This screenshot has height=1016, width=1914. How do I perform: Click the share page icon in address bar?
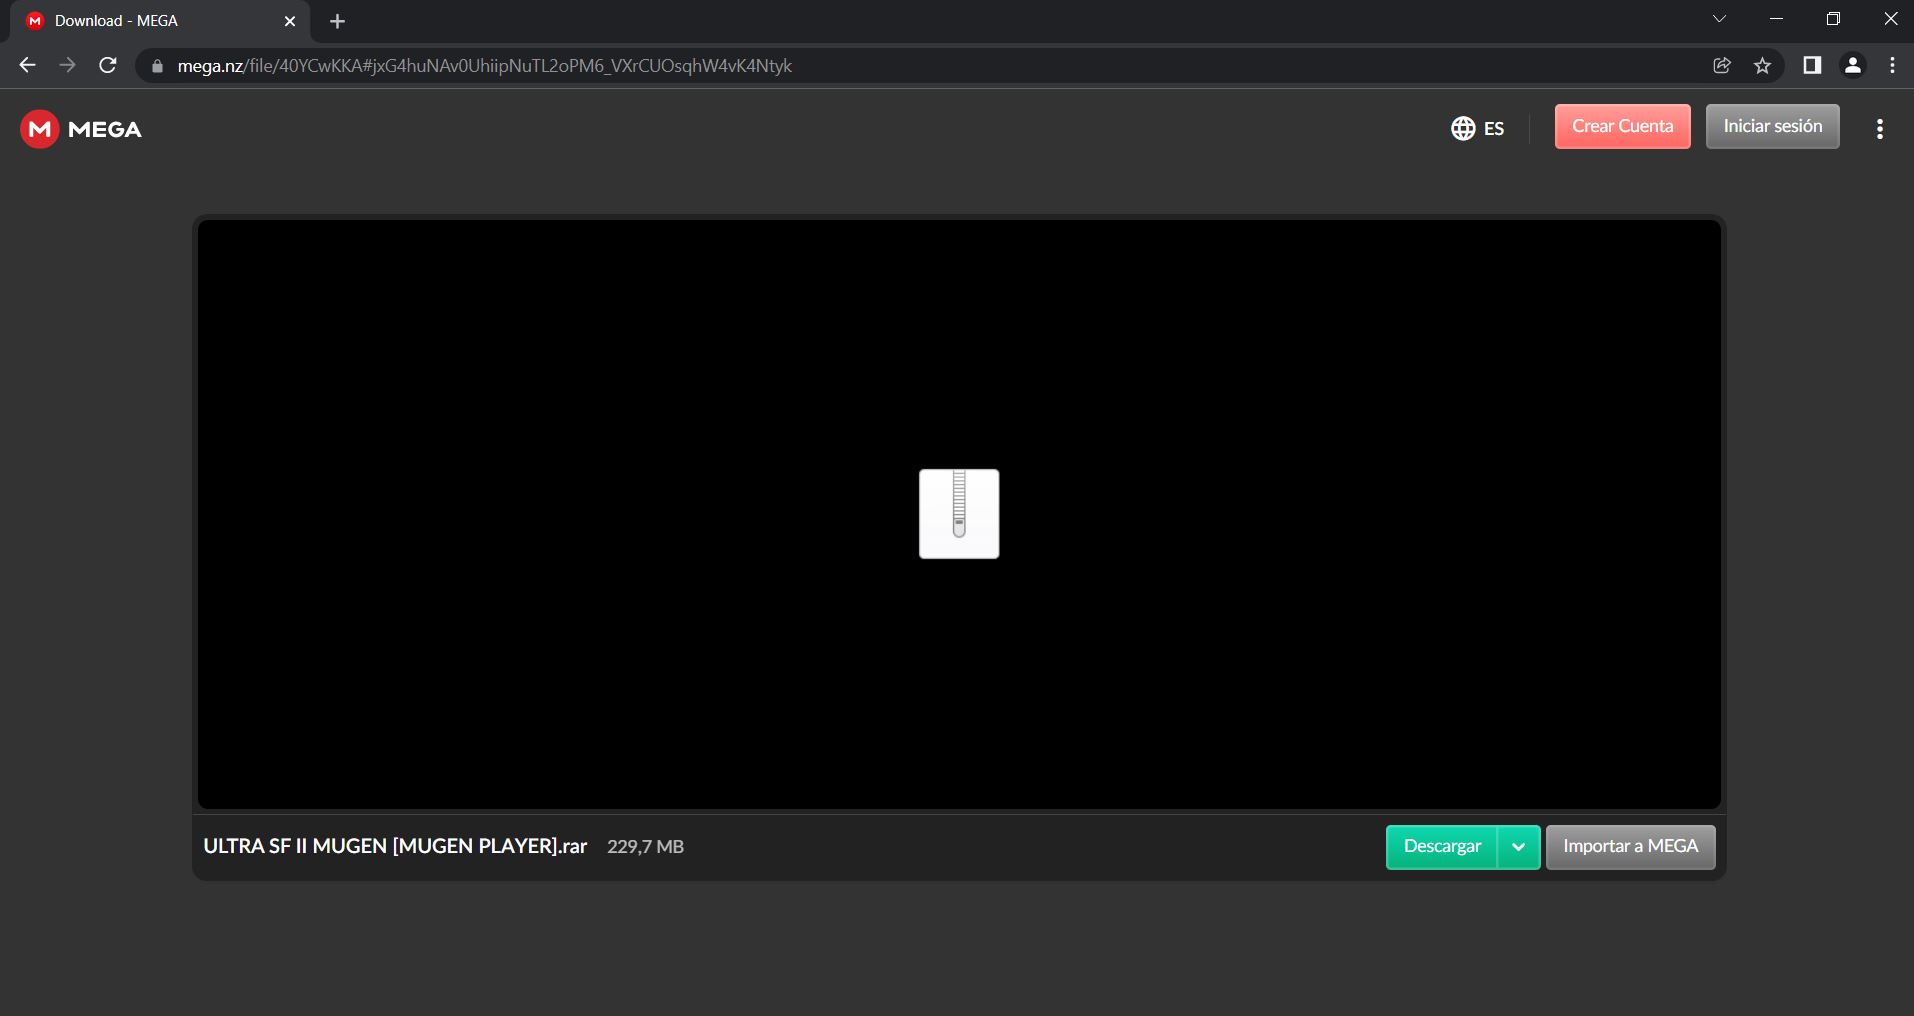[x=1722, y=66]
